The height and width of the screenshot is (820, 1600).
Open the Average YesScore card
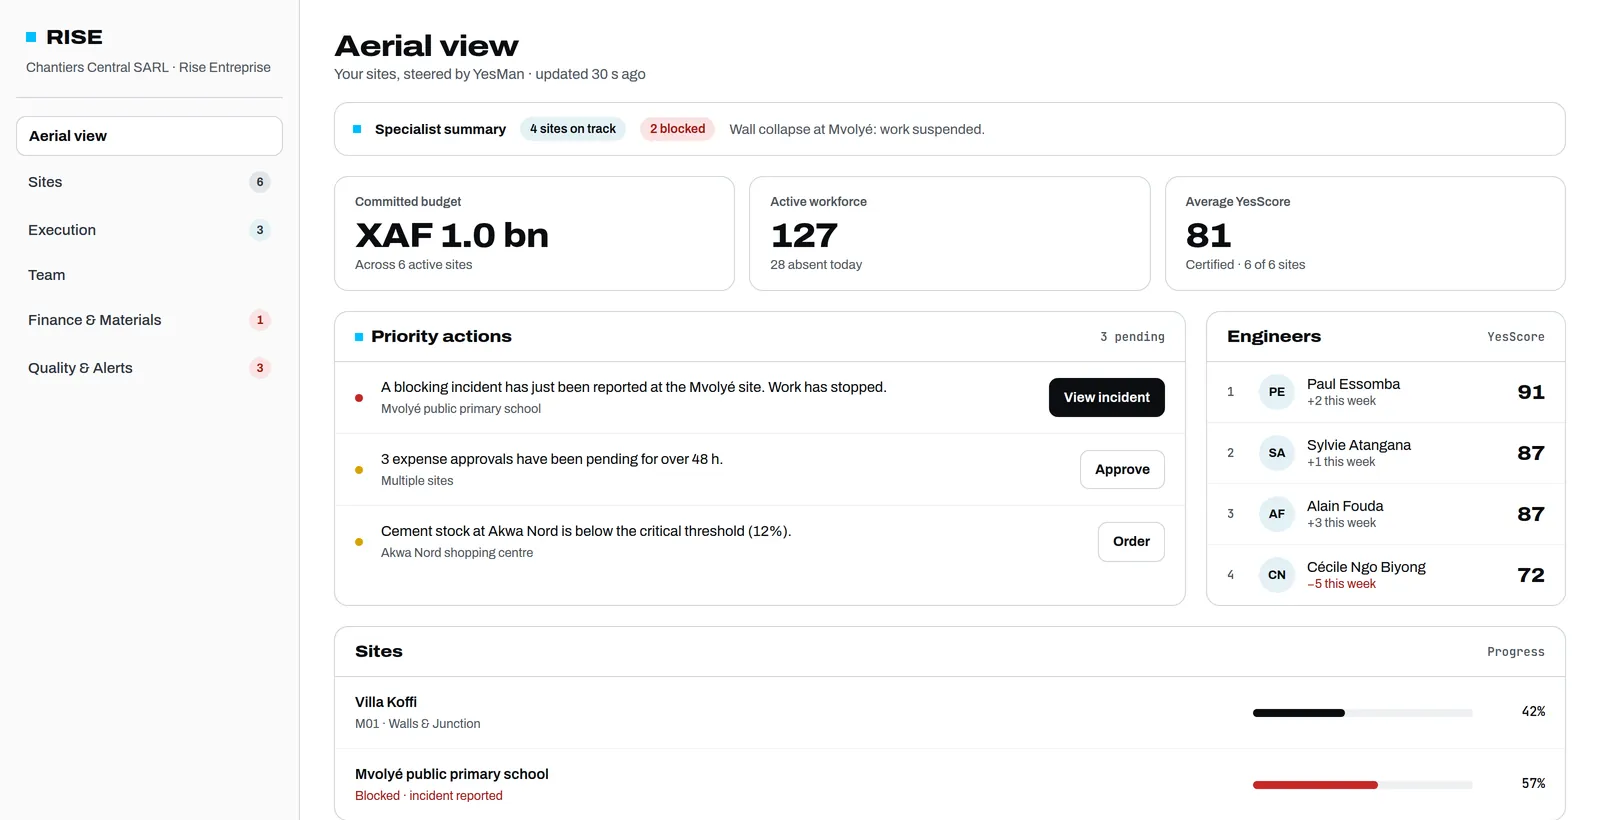point(1365,234)
